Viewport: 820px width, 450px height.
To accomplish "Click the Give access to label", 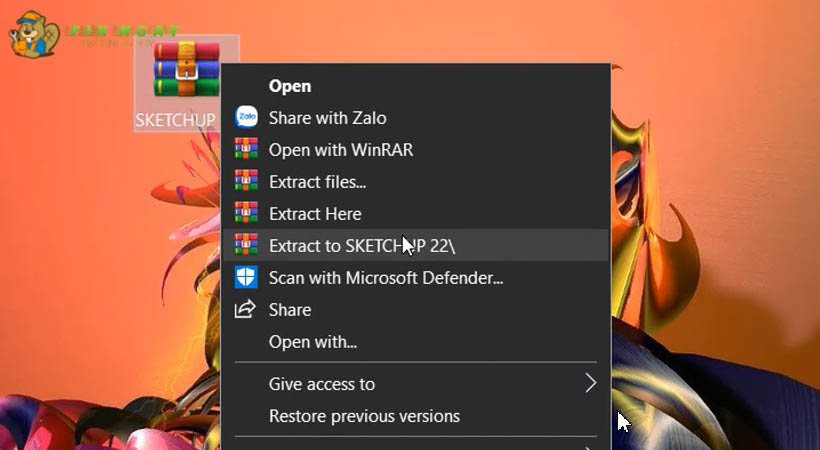I will point(322,384).
